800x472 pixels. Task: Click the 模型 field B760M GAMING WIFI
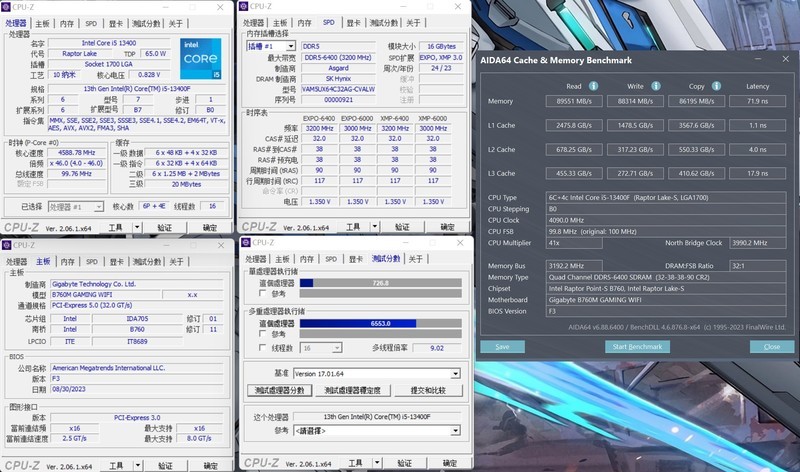(105, 295)
